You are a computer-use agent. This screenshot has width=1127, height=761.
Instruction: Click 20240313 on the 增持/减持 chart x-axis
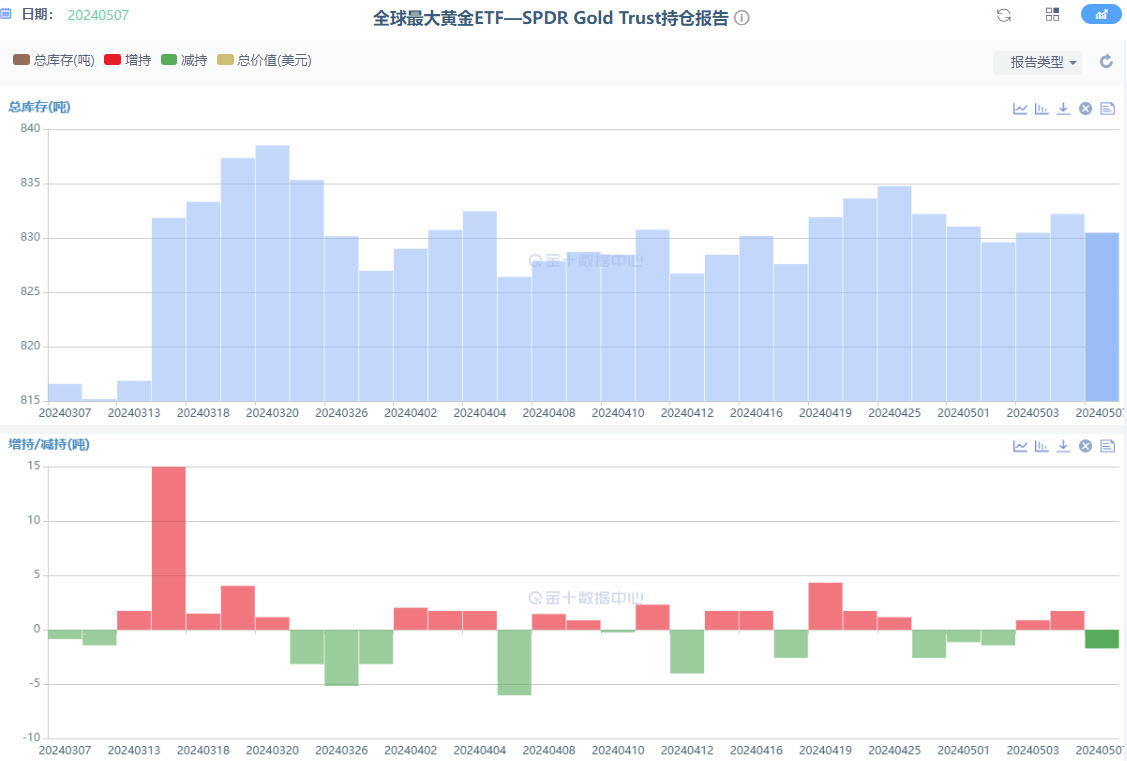134,751
